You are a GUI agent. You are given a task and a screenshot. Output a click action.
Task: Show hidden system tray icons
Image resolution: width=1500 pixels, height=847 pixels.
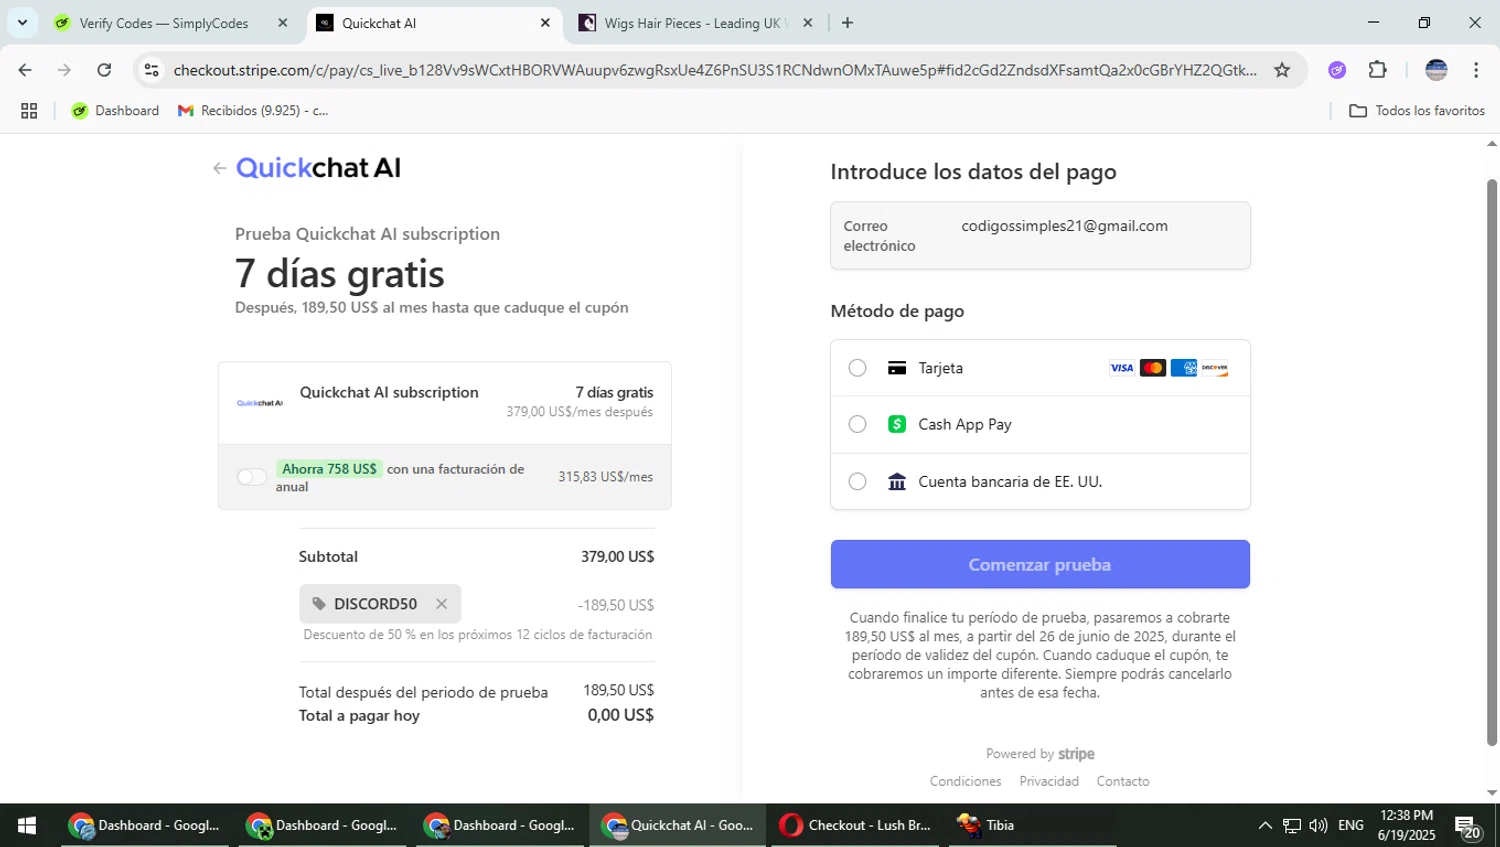(1265, 825)
